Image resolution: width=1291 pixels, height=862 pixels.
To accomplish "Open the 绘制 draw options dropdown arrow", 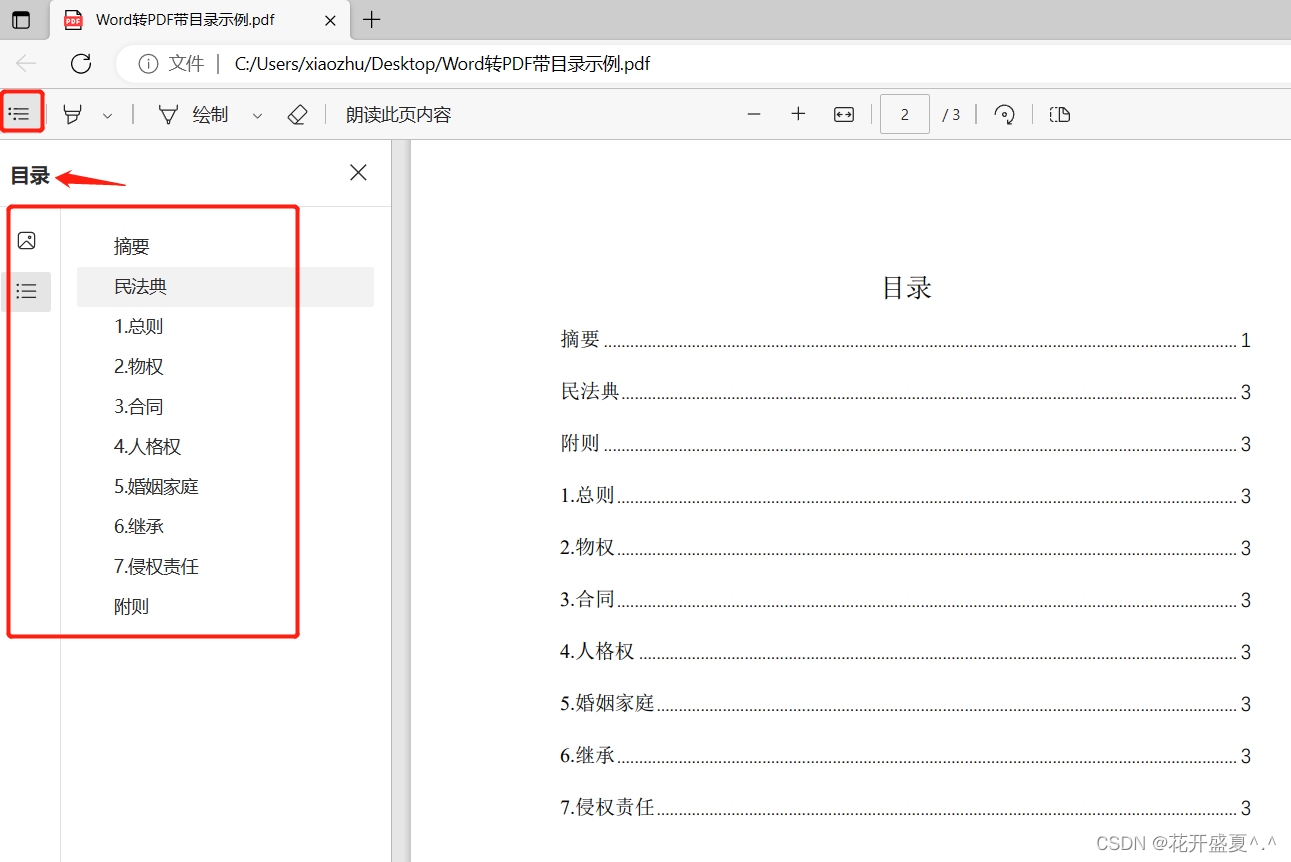I will tap(257, 116).
